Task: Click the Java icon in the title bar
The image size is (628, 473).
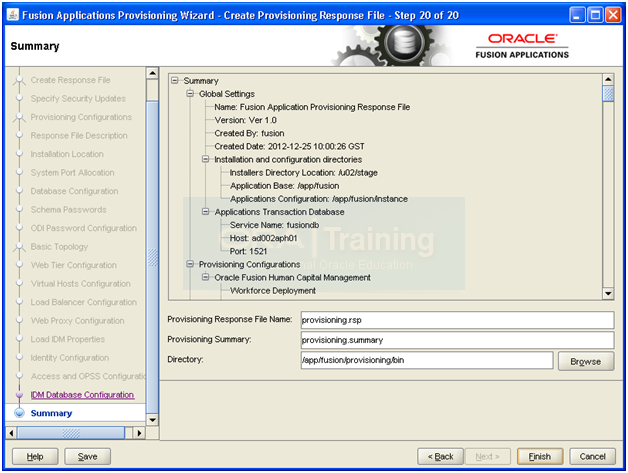Action: coord(13,15)
